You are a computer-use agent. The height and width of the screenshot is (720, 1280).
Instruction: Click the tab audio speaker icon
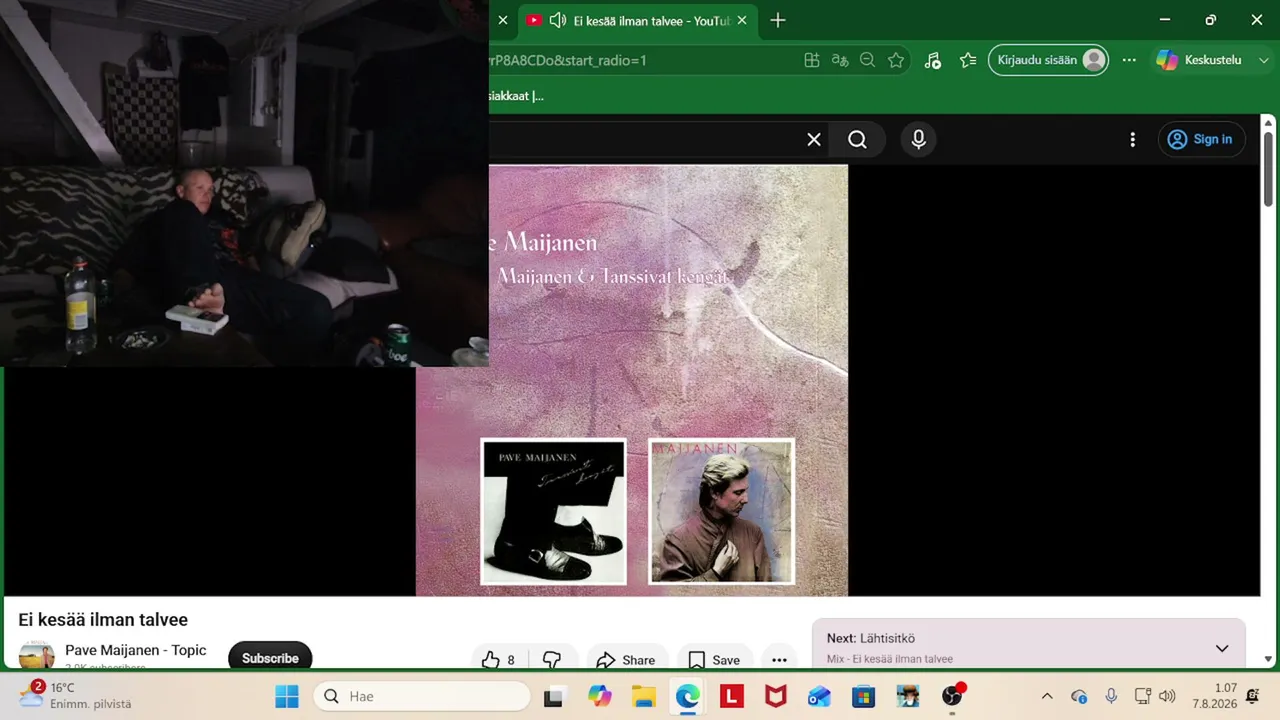coord(558,20)
